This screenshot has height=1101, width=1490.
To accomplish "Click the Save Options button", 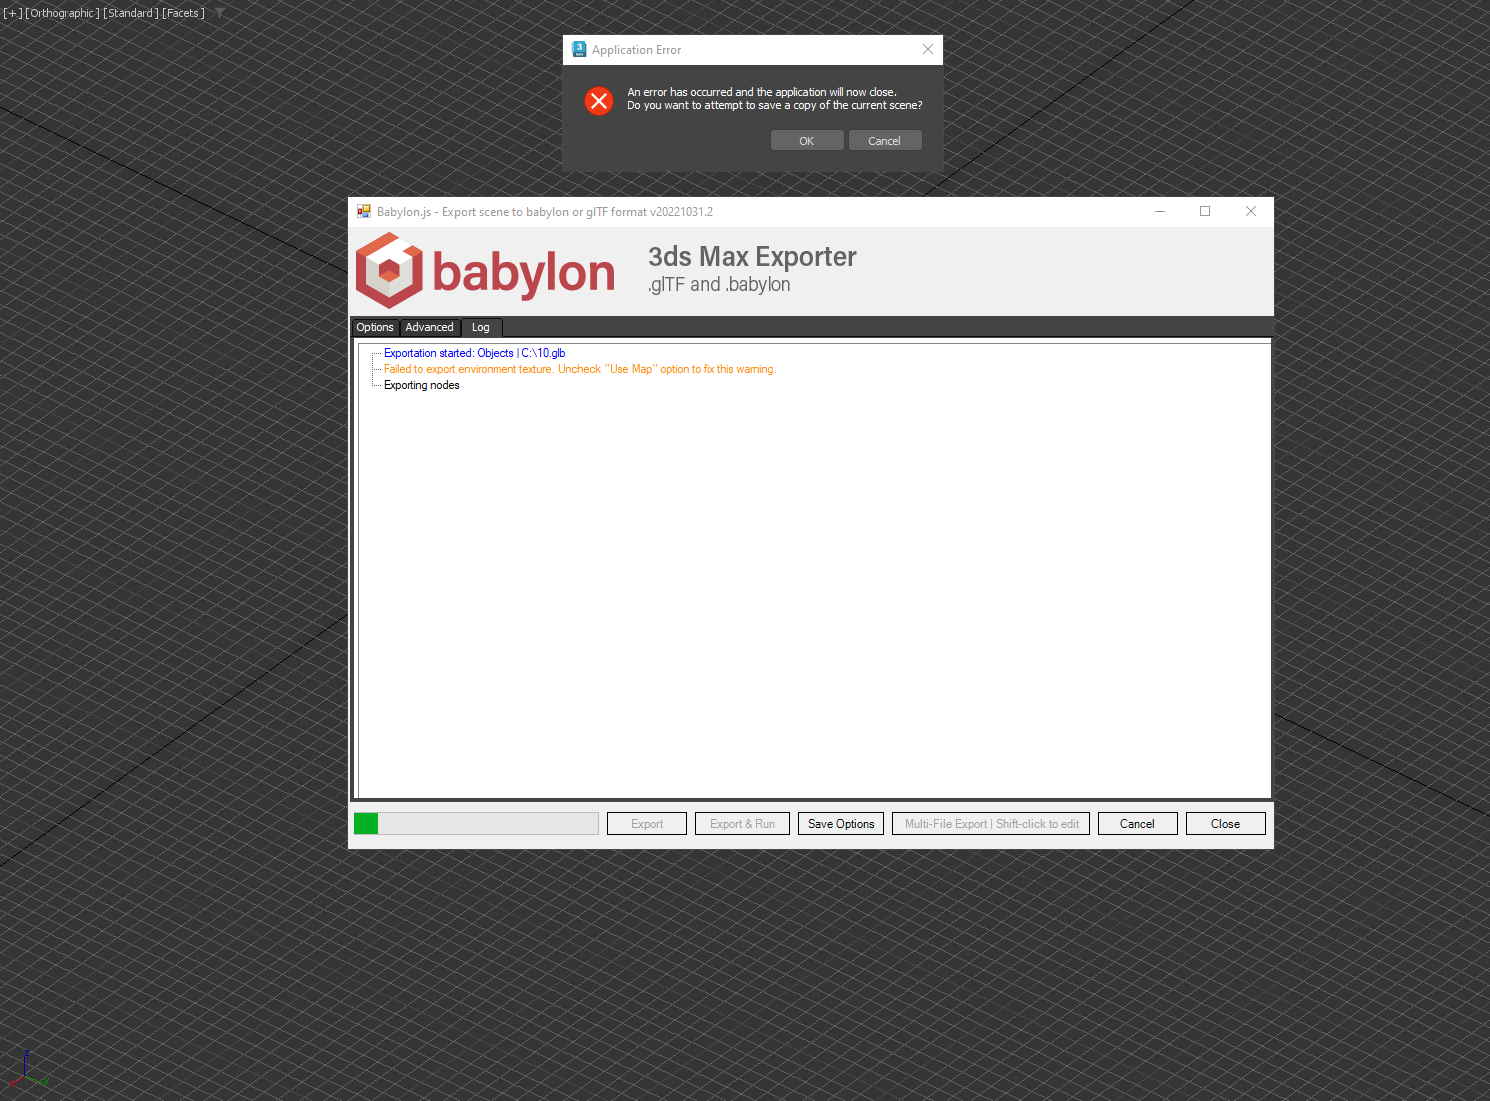I will click(841, 824).
